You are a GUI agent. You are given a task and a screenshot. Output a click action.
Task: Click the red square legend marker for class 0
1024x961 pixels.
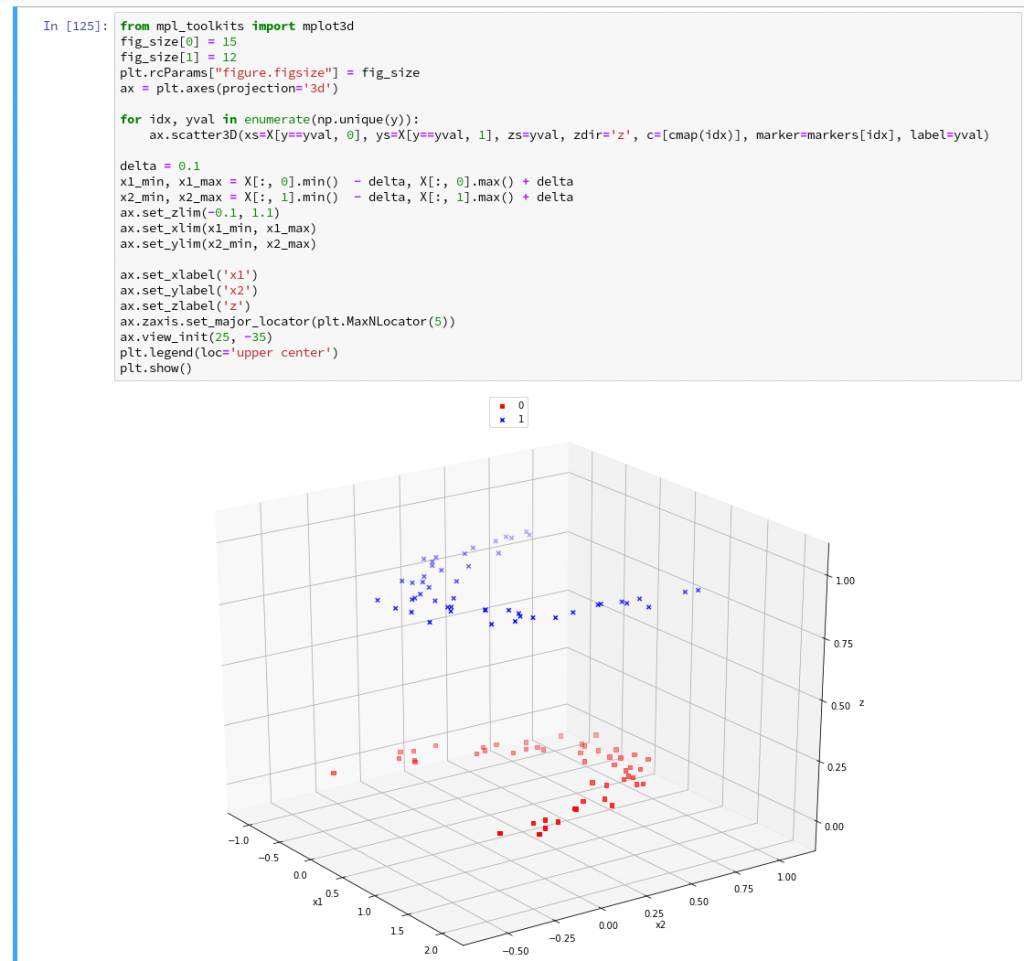(500, 406)
